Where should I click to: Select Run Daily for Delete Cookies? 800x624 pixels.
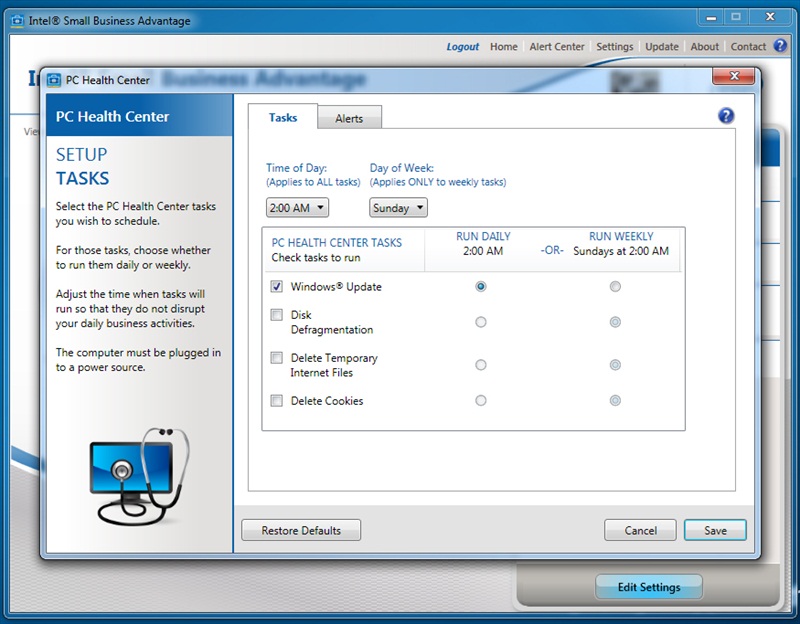click(x=481, y=401)
